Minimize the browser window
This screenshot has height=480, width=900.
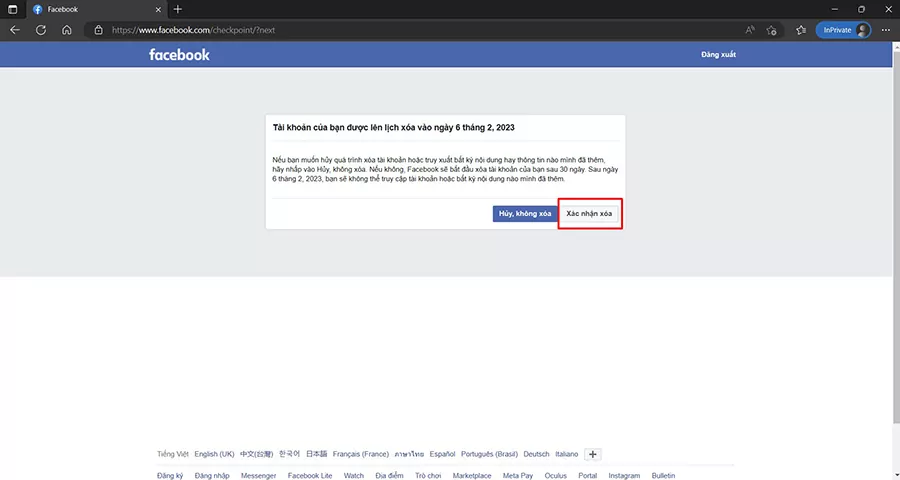point(835,9)
